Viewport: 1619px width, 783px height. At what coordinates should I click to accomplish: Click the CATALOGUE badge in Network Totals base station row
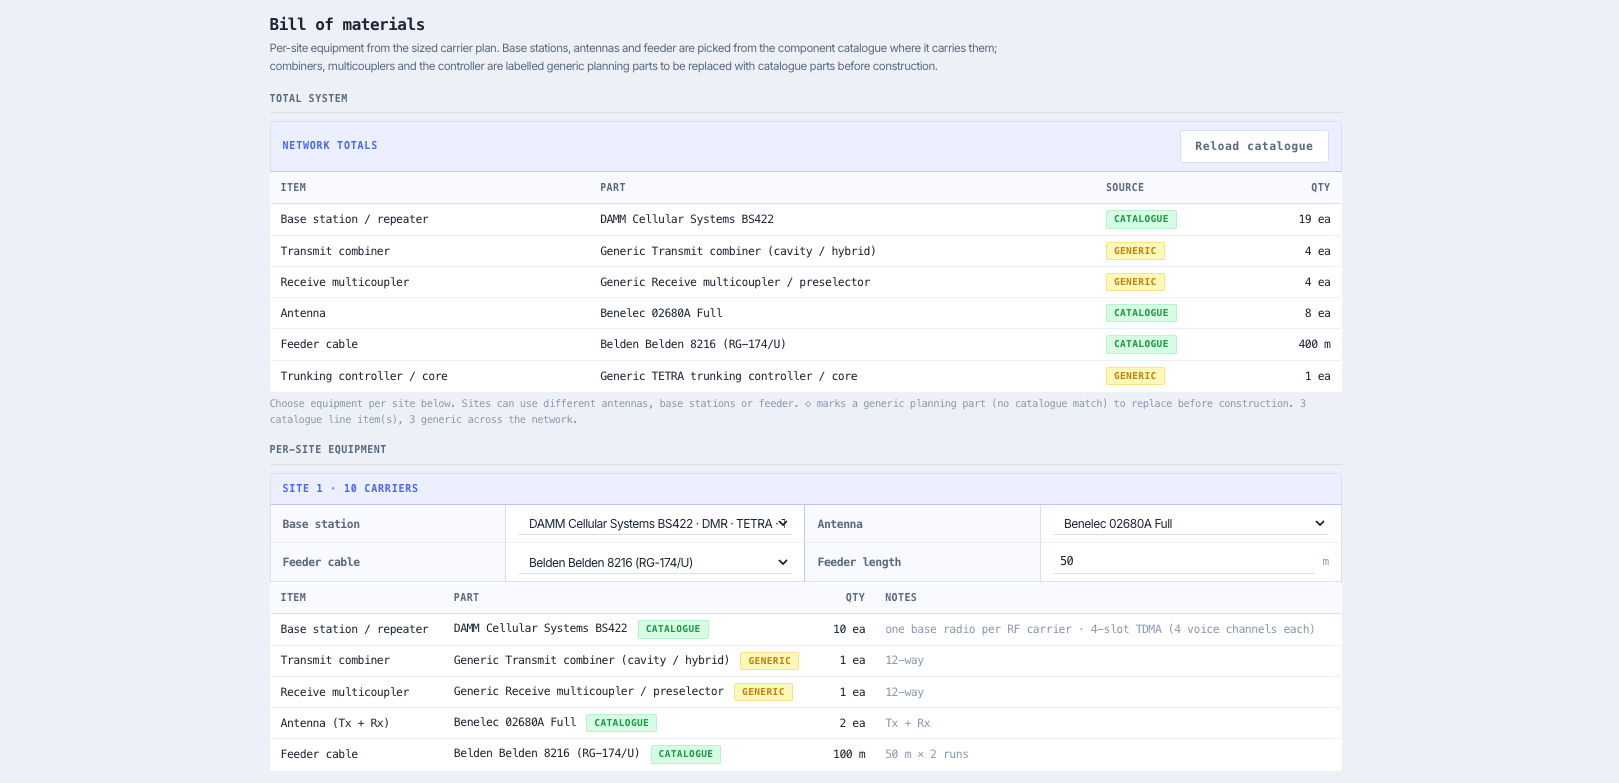tap(1141, 219)
